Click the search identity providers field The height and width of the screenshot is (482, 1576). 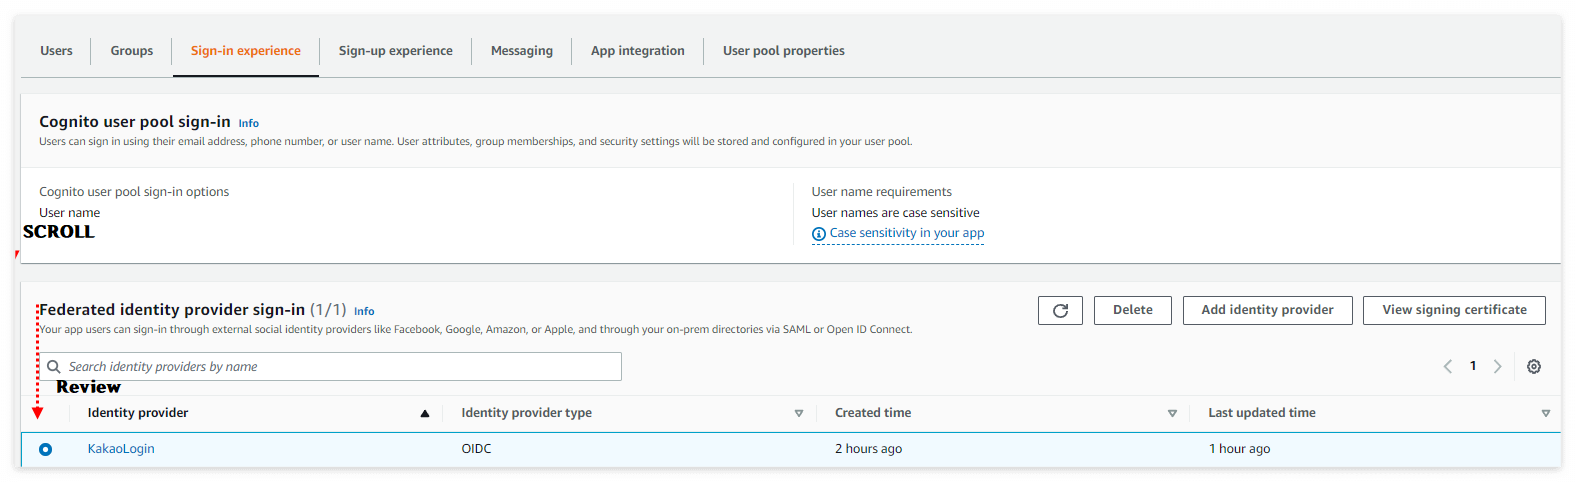pyautogui.click(x=340, y=367)
